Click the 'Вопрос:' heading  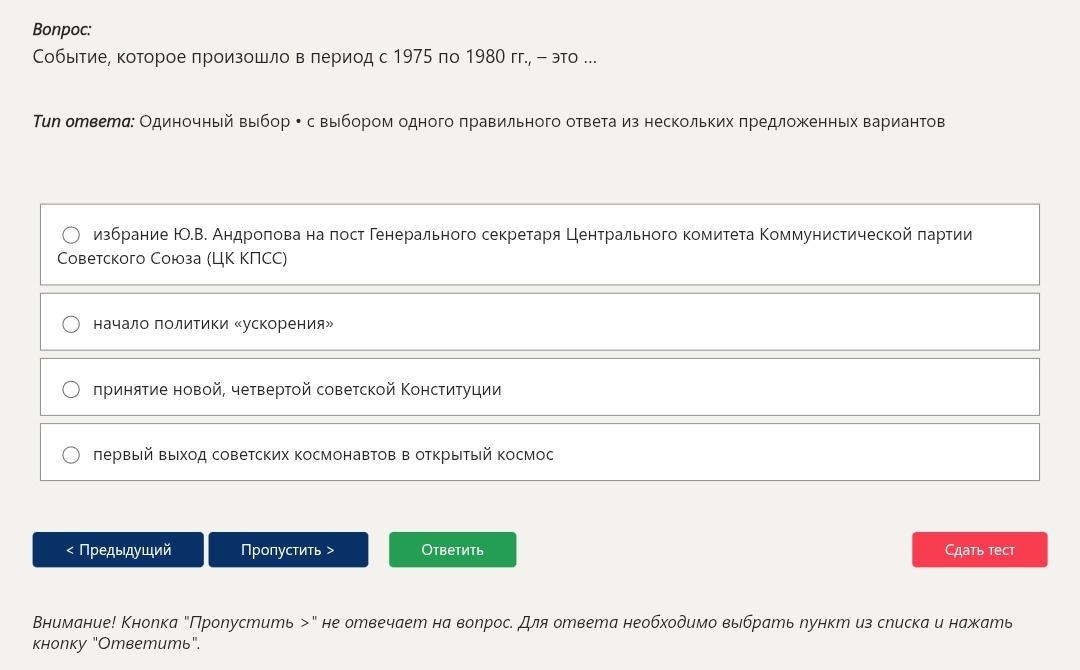pyautogui.click(x=62, y=29)
